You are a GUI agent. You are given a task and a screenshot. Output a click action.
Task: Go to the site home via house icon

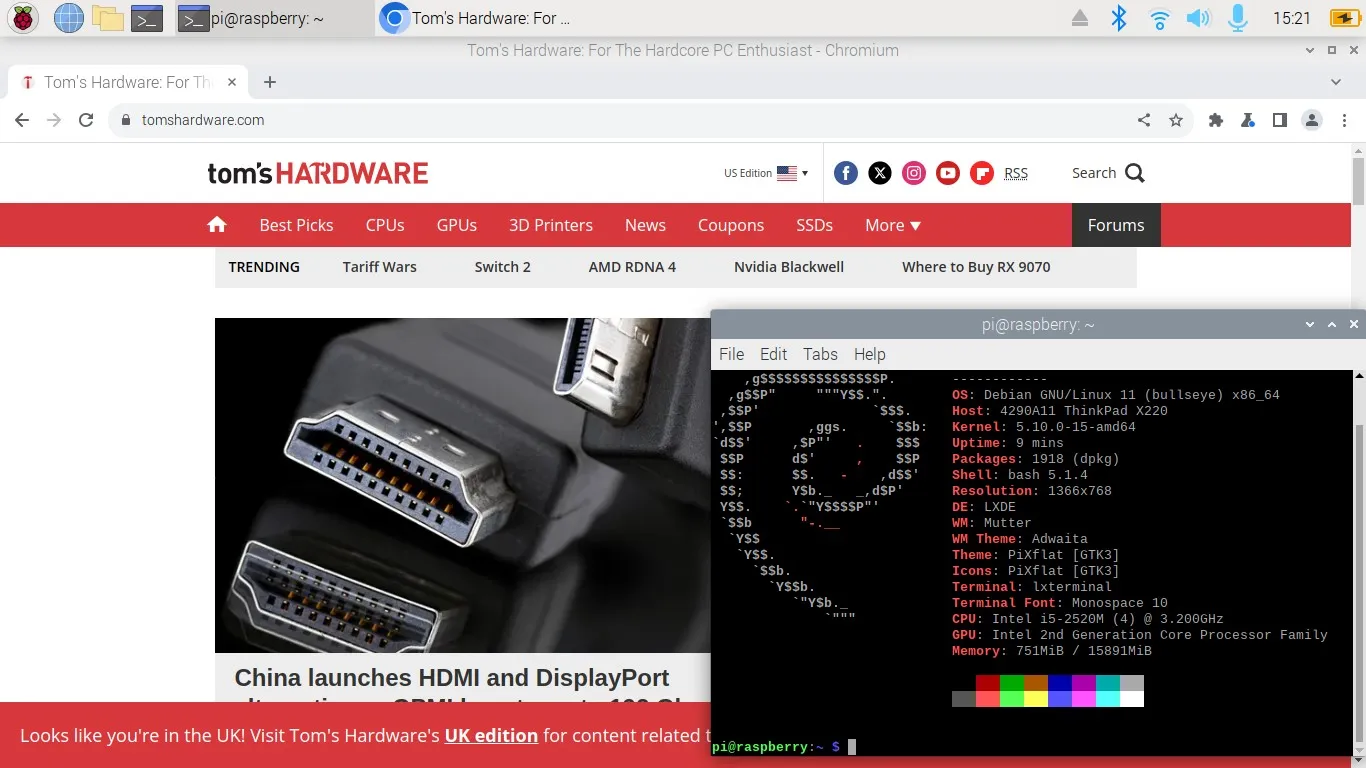coord(217,225)
